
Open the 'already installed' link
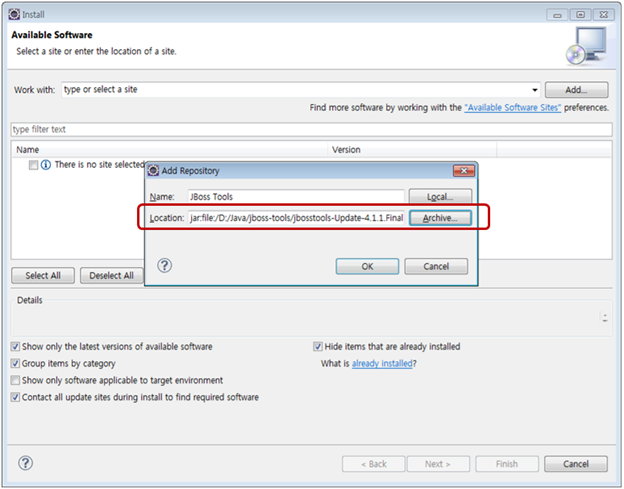click(382, 364)
